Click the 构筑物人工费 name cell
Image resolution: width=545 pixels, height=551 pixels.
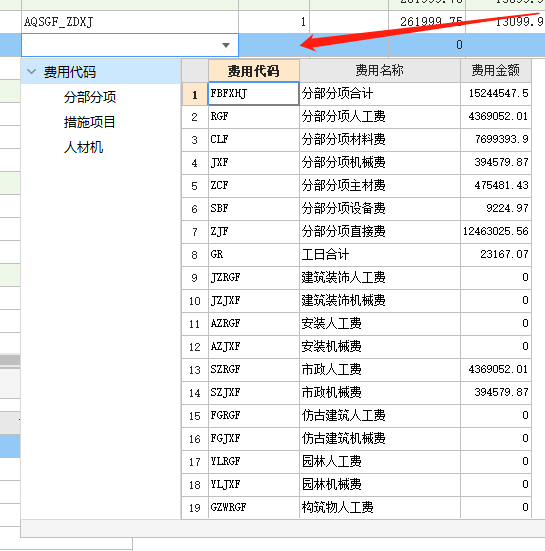point(379,507)
